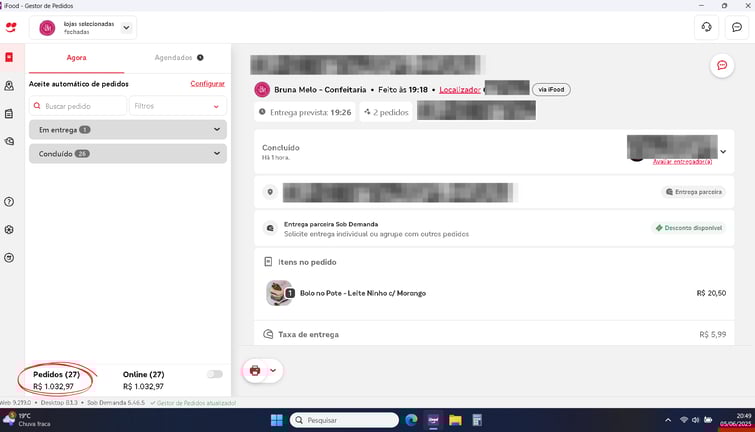Screen dimensions: 755x432
Task: Open the iFood logo home icon
Action: pyautogui.click(x=11, y=27)
